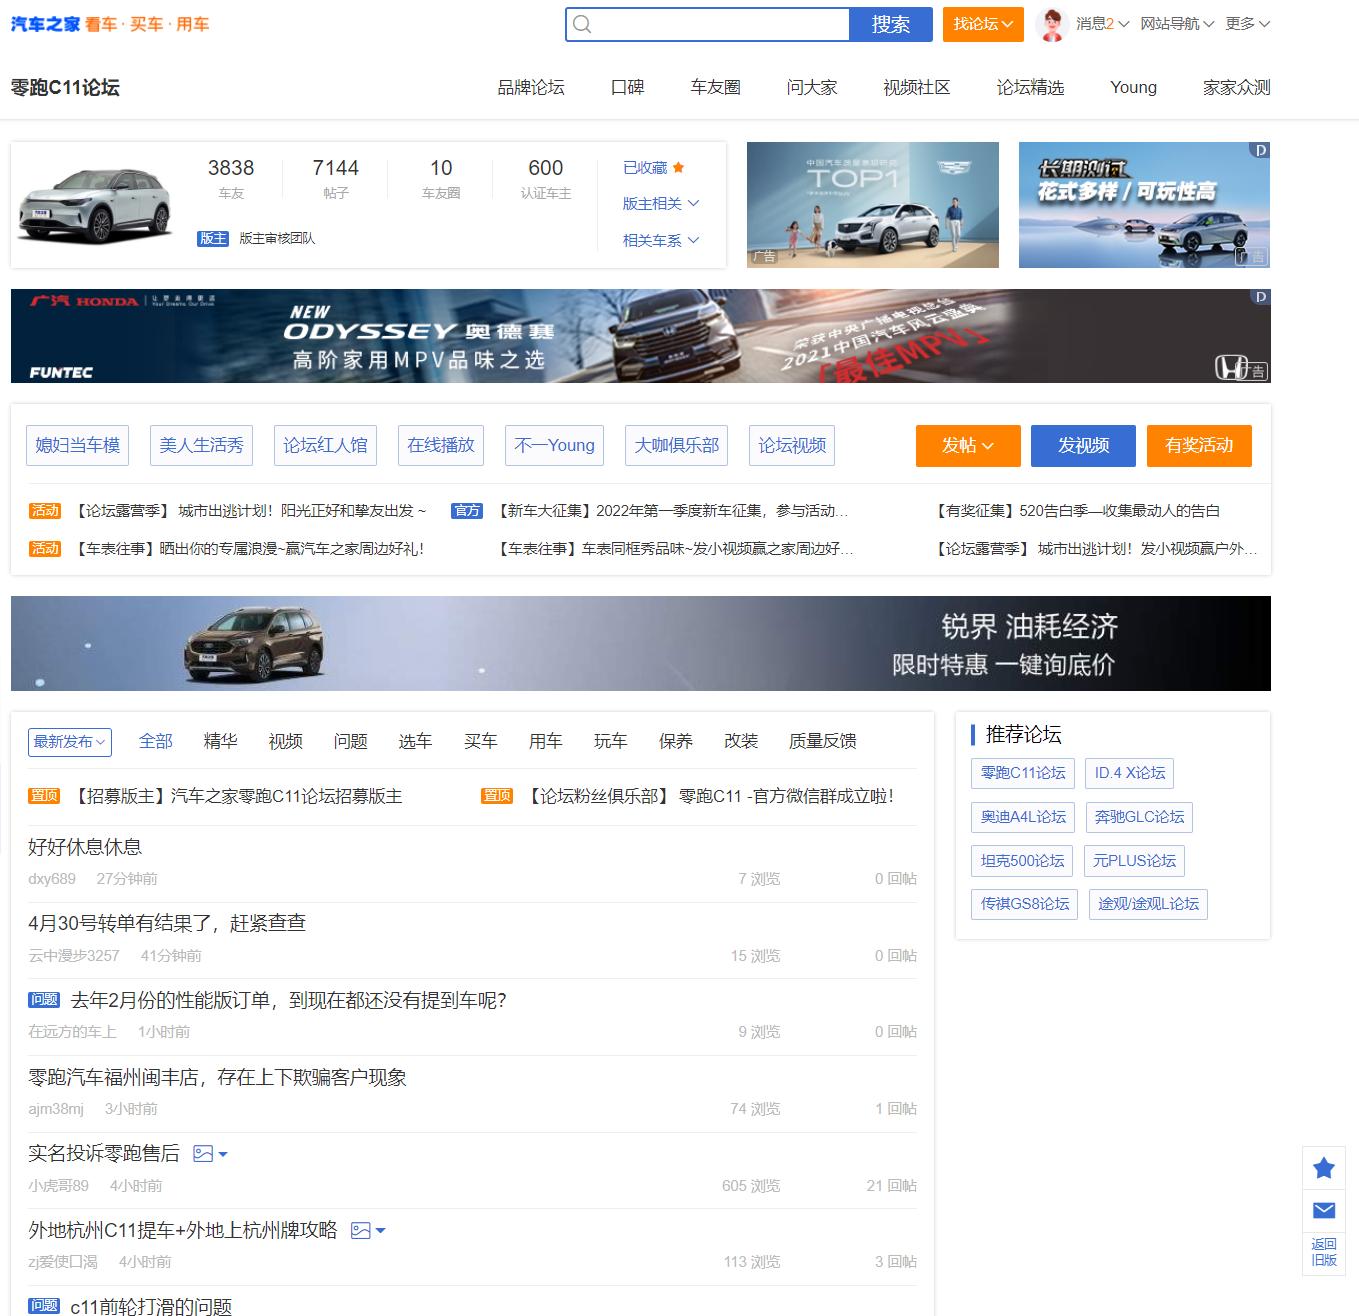Open your profile avatar
The image size is (1359, 1316).
[x=1052, y=23]
